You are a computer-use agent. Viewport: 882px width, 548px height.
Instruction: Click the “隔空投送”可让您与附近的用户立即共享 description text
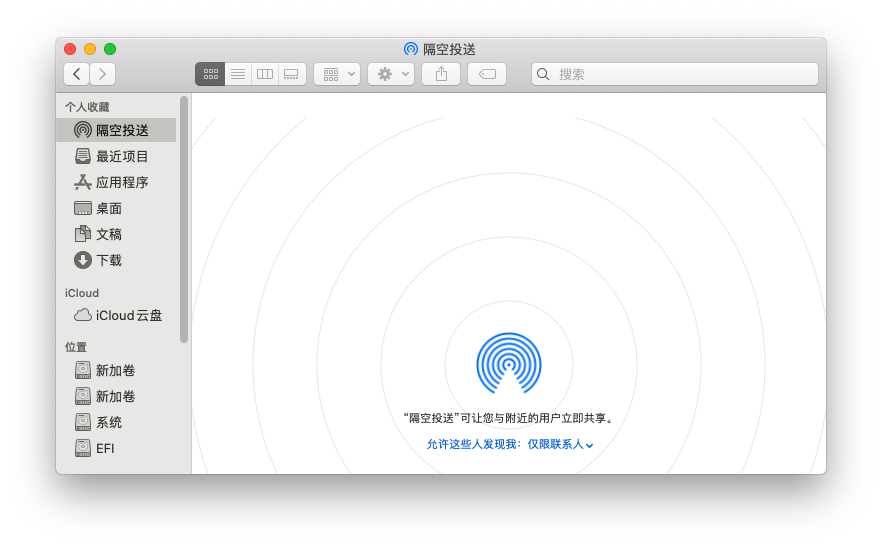(509, 418)
